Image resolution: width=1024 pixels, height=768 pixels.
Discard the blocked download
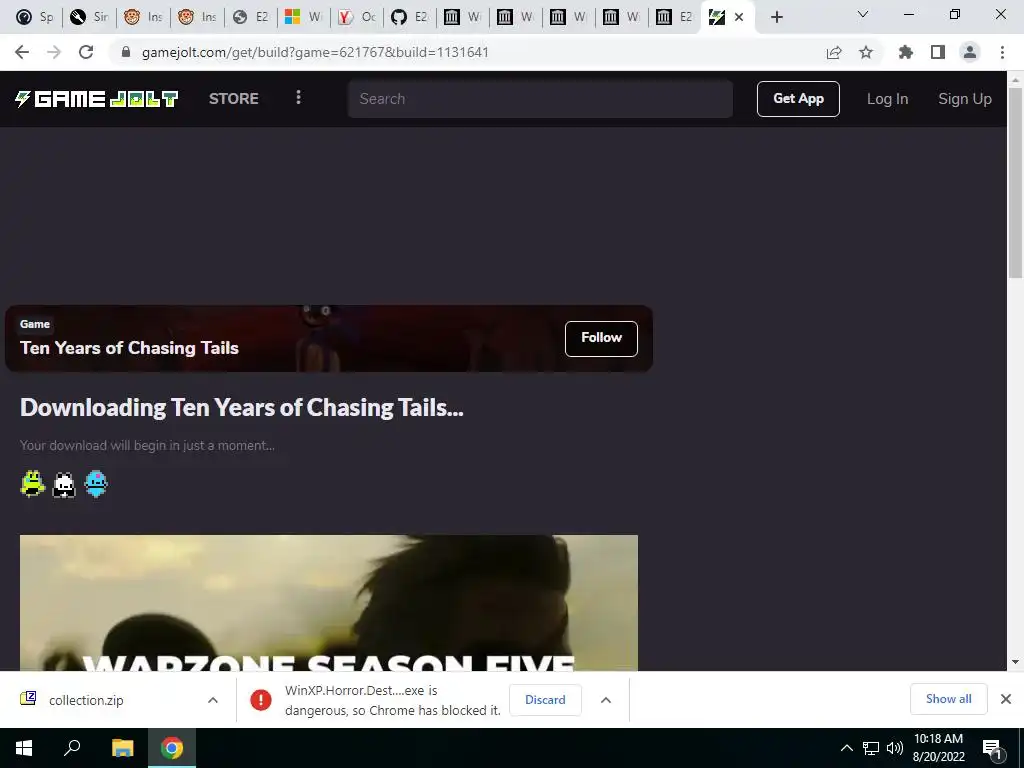coord(545,699)
